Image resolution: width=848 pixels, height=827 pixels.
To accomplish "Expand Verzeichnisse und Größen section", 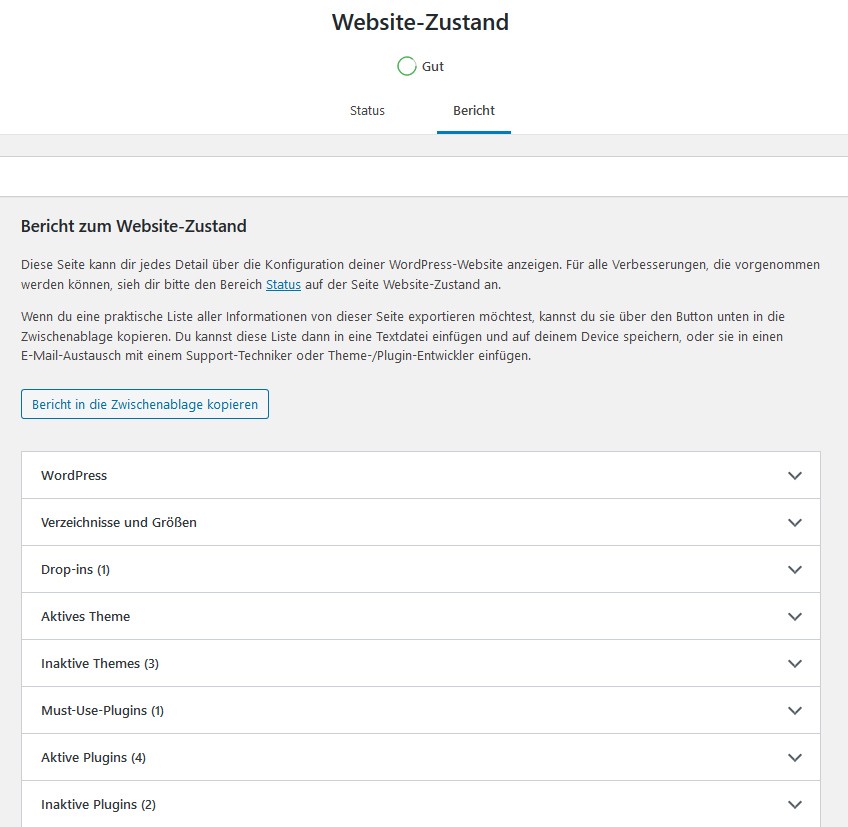I will click(x=421, y=522).
